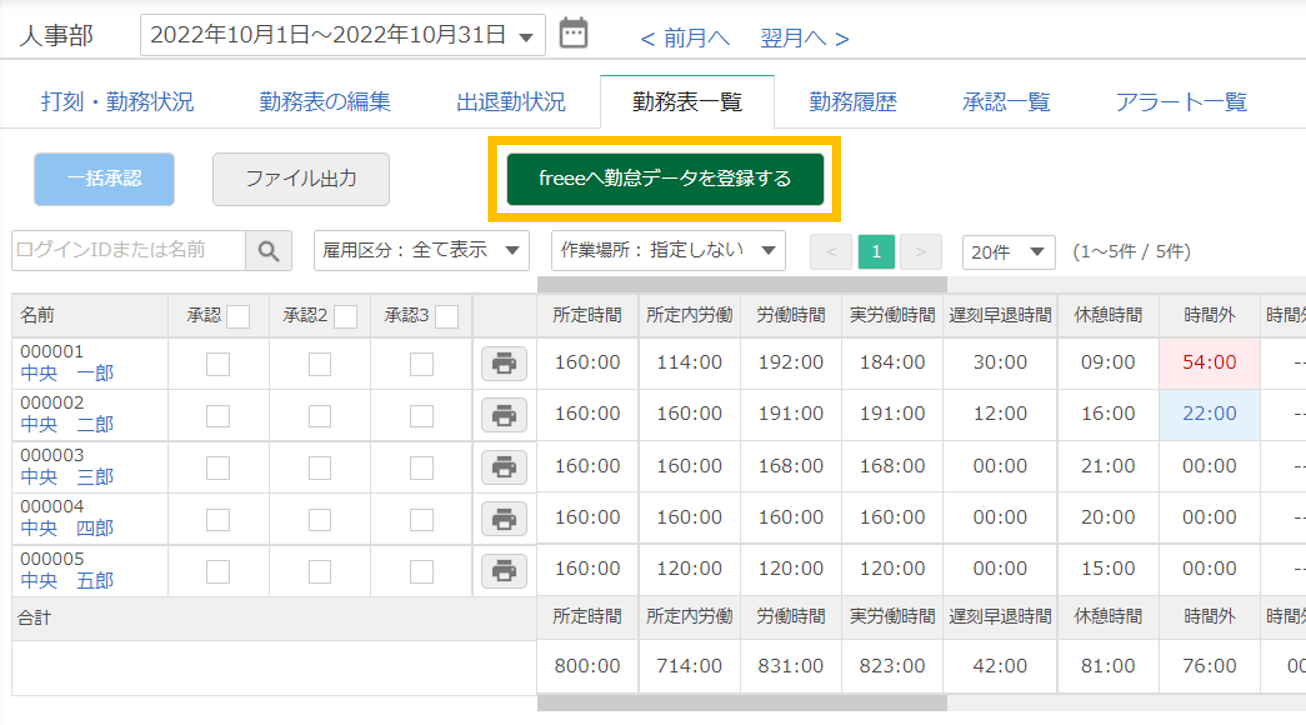Open the 雇用区分 filter dropdown
The width and height of the screenshot is (1306, 725).
pyautogui.click(x=421, y=251)
